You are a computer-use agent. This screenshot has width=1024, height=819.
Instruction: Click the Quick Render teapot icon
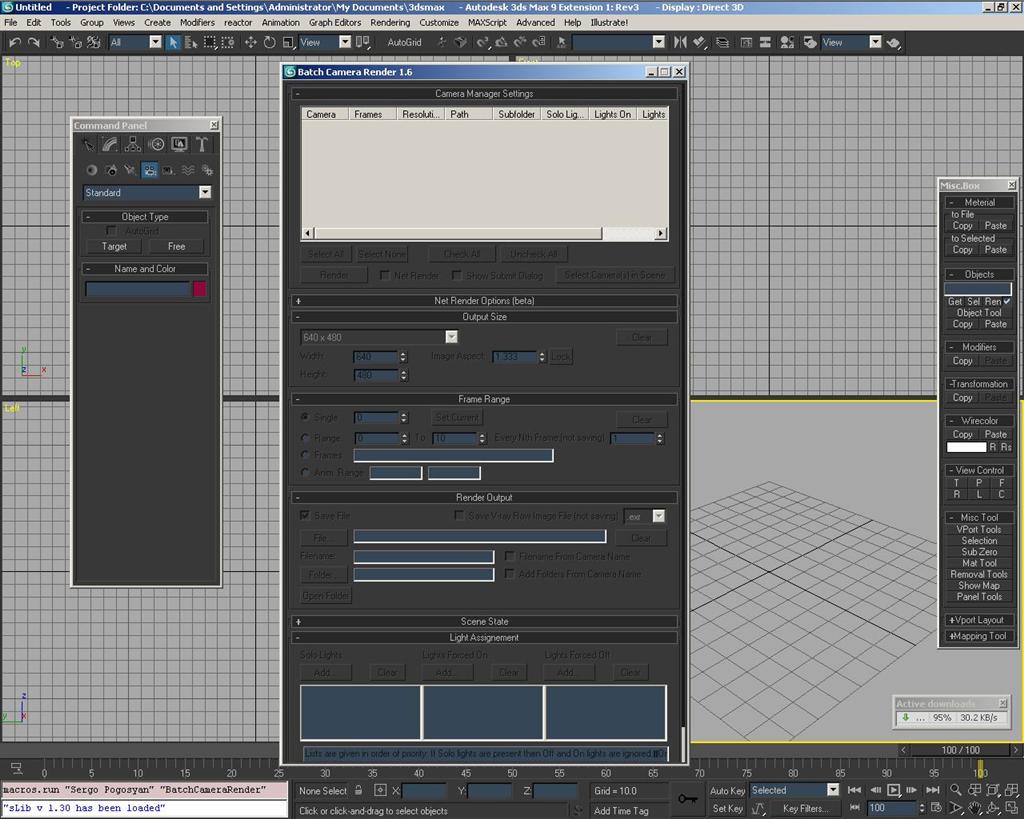coord(893,42)
